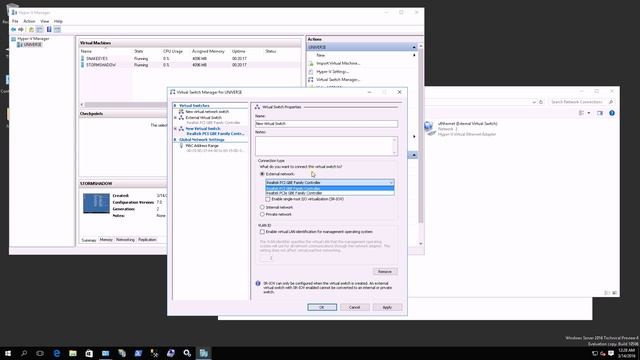The image size is (640, 360).
Task: Expand the External Virtual Switch node
Action: [x=176, y=118]
